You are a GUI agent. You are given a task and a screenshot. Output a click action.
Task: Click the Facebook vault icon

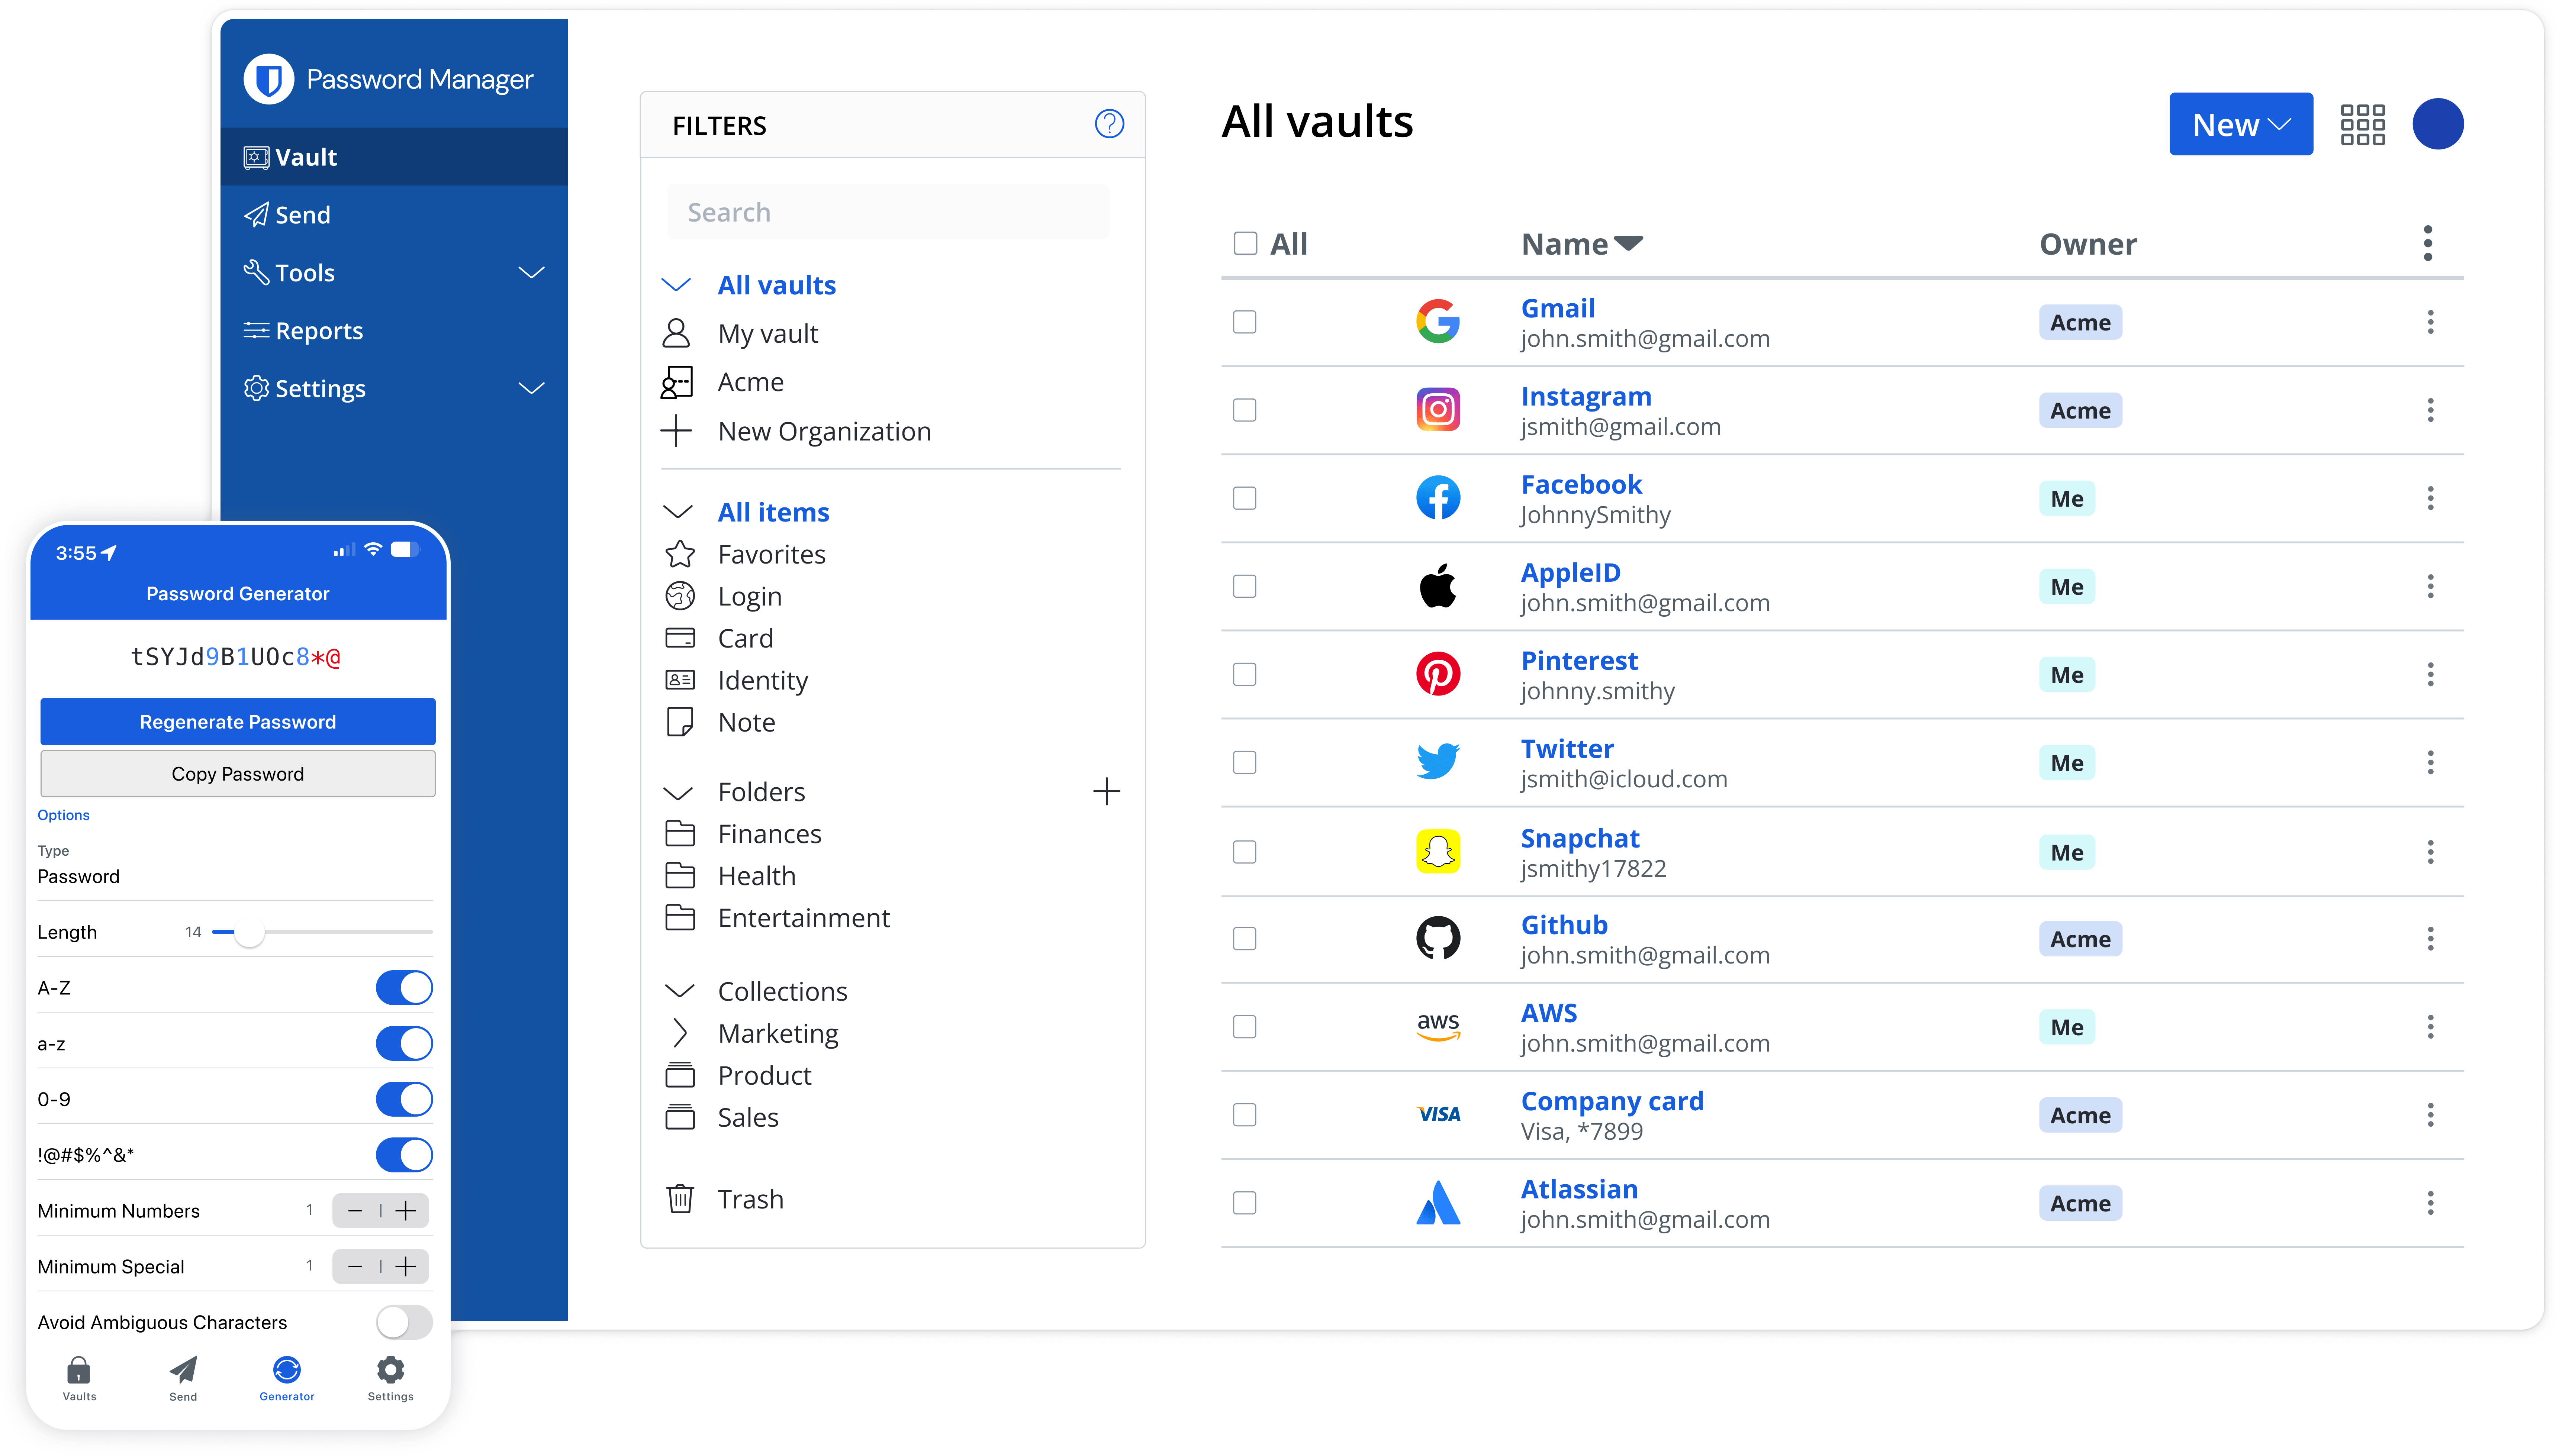1439,498
